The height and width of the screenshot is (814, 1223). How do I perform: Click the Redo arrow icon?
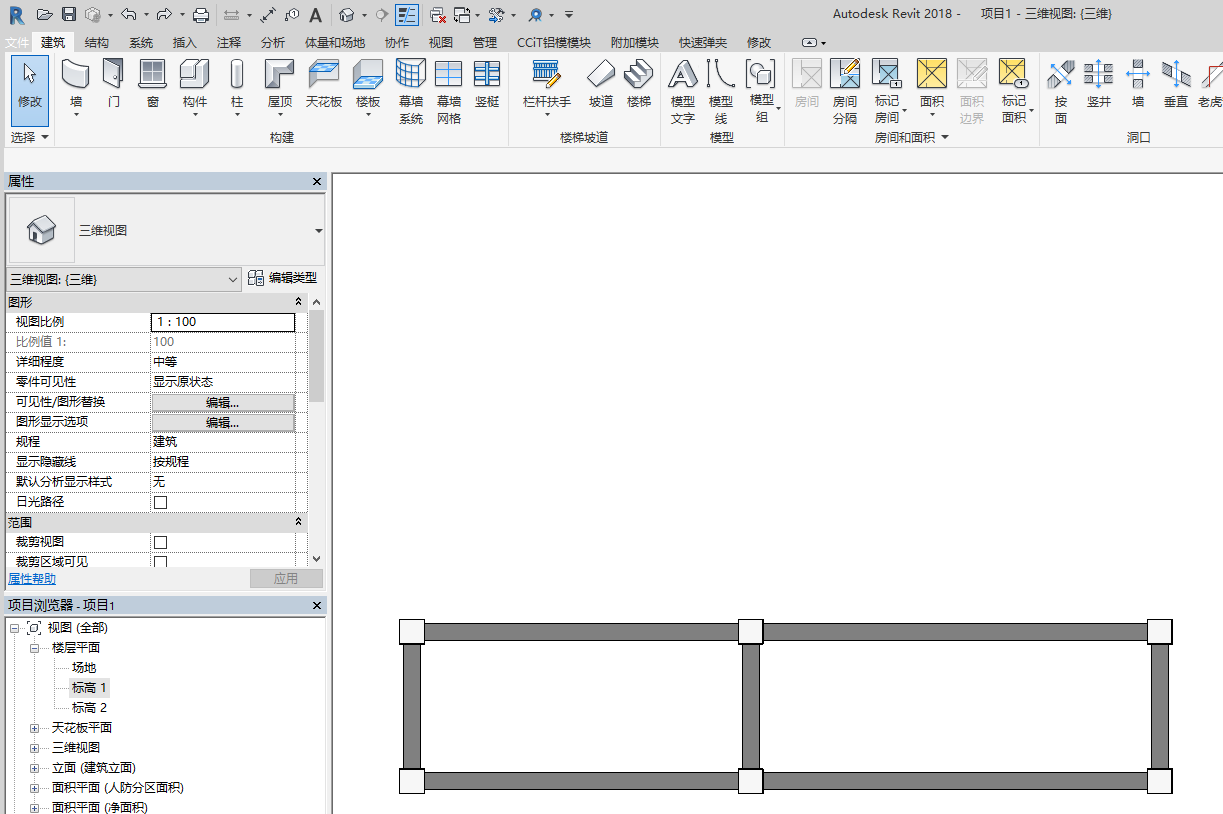pyautogui.click(x=164, y=15)
